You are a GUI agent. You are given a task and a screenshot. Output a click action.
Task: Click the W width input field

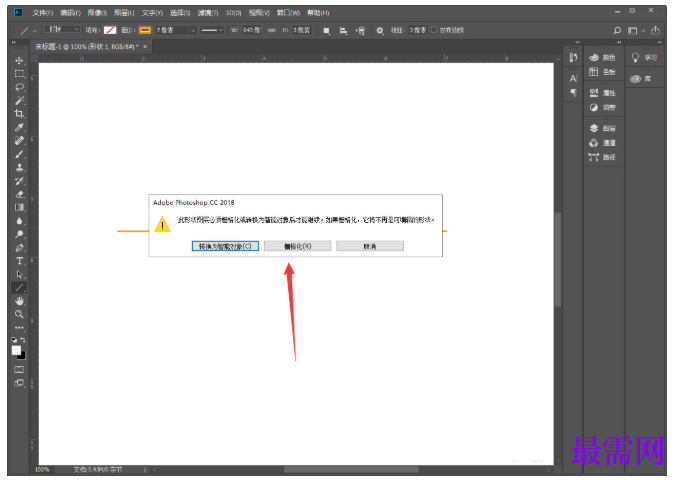(x=251, y=30)
